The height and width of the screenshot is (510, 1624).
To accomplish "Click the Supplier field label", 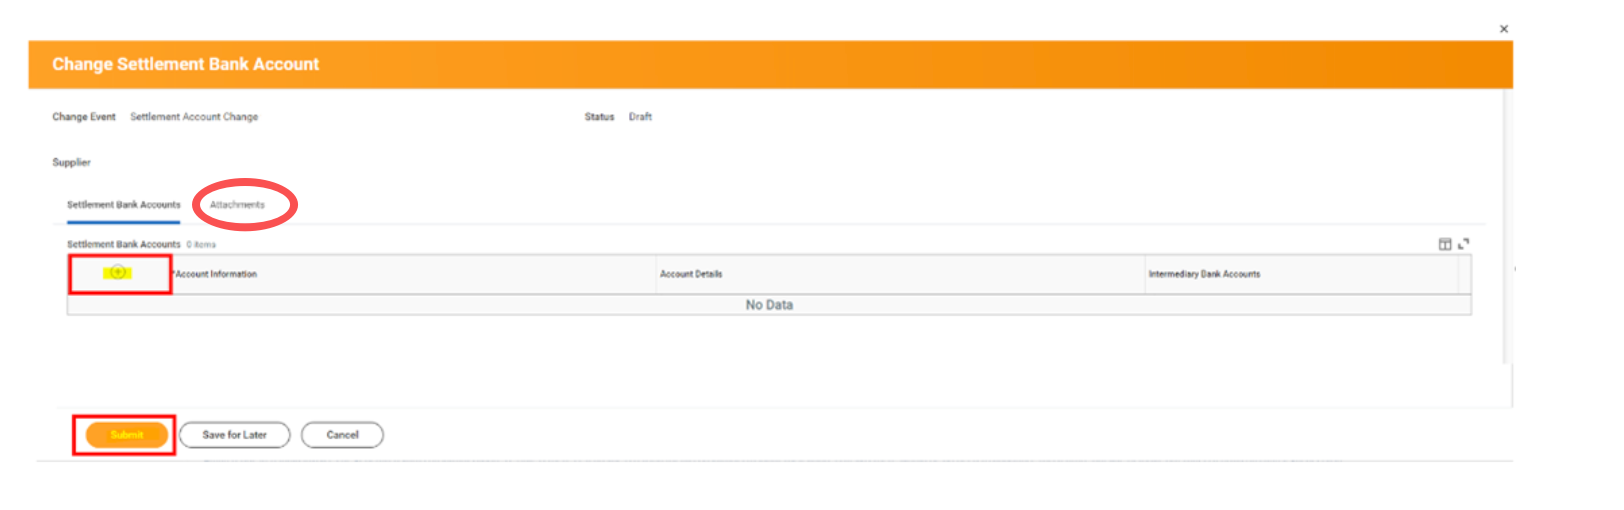I will pyautogui.click(x=71, y=162).
